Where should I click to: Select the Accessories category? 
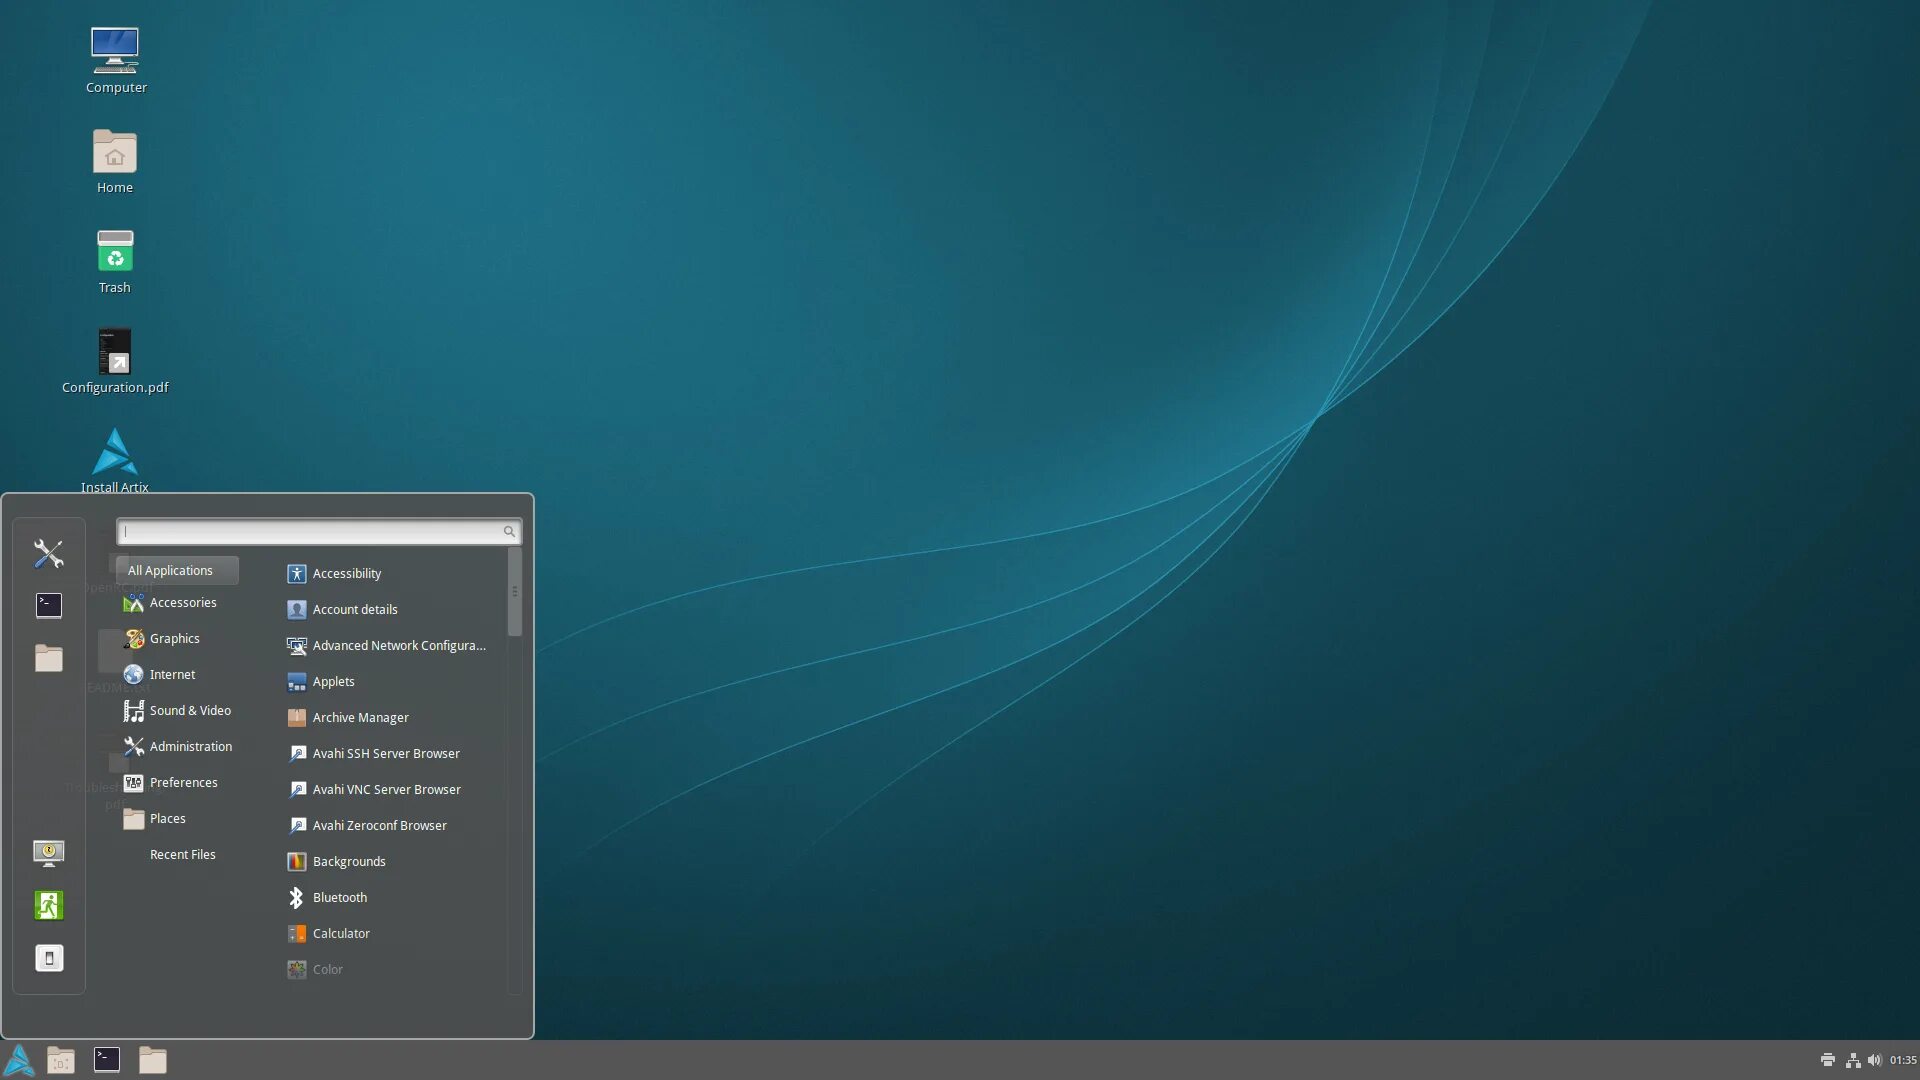[182, 603]
